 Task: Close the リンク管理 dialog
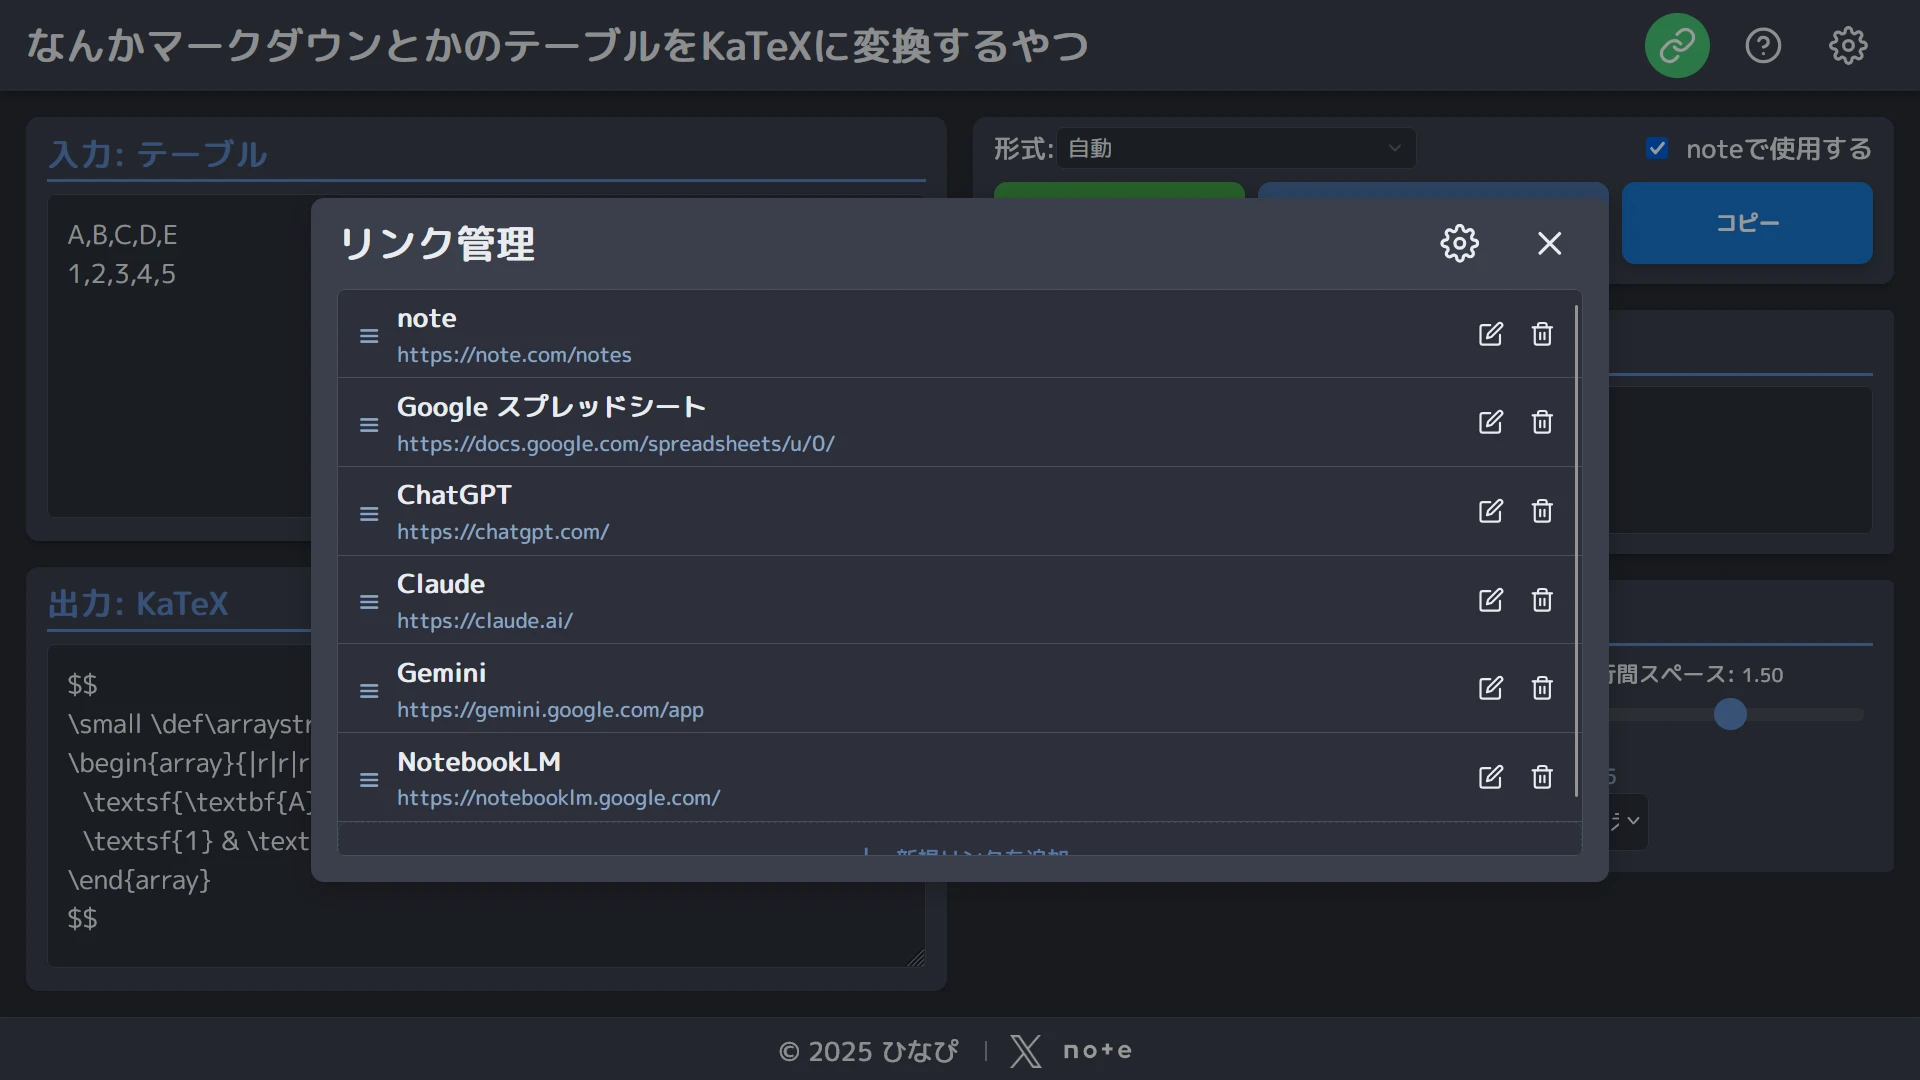coord(1550,243)
